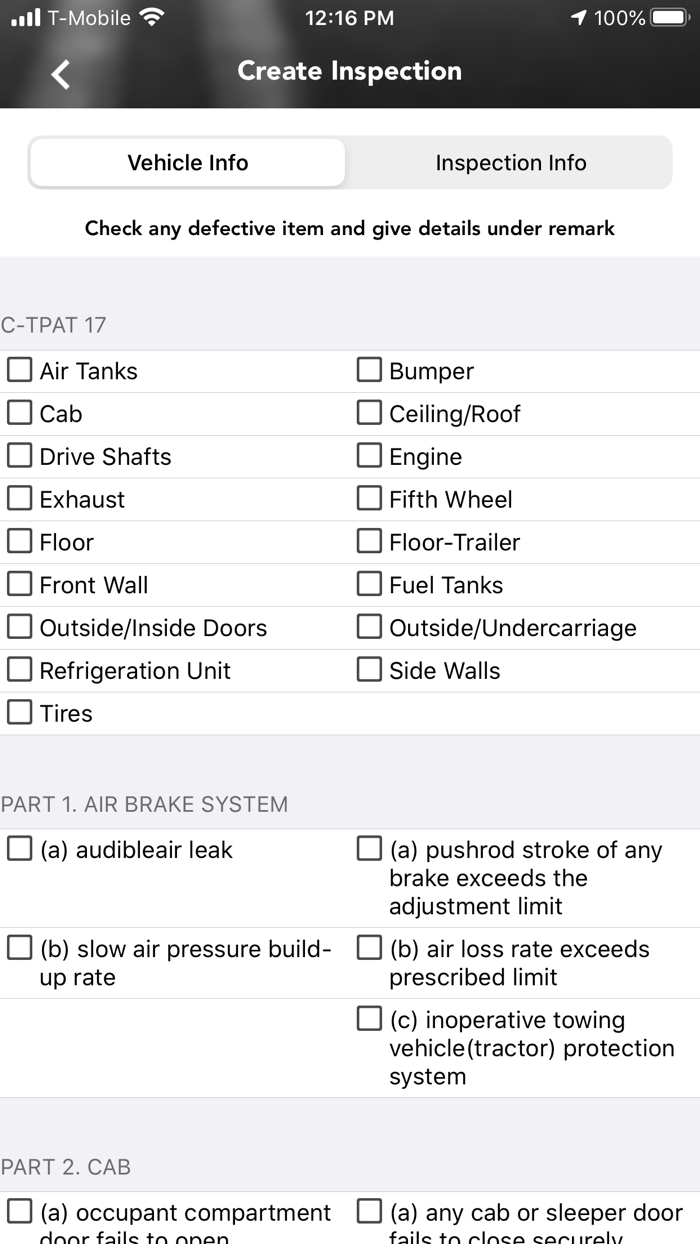Mark Bumper as defective
Image resolution: width=700 pixels, height=1244 pixels.
[370, 371]
